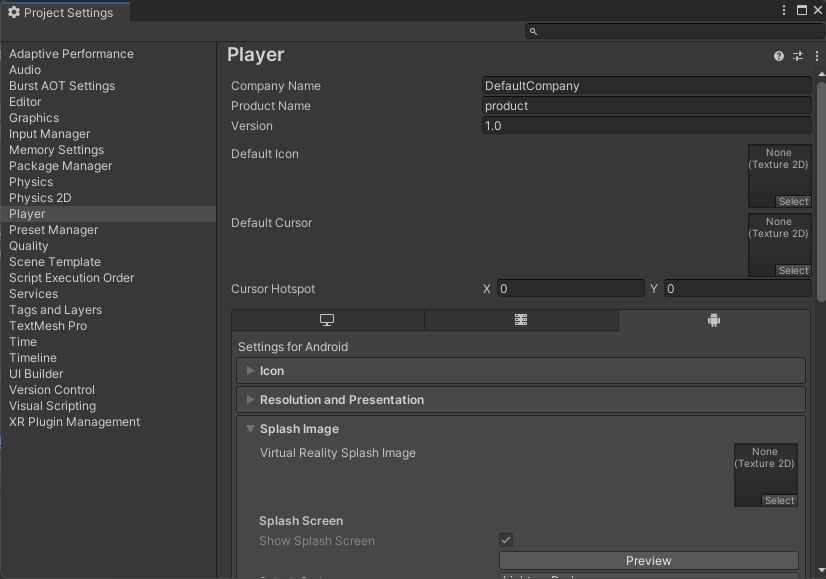Image resolution: width=826 pixels, height=579 pixels.
Task: Open the Project Settings window kebab menu
Action: pyautogui.click(x=784, y=10)
